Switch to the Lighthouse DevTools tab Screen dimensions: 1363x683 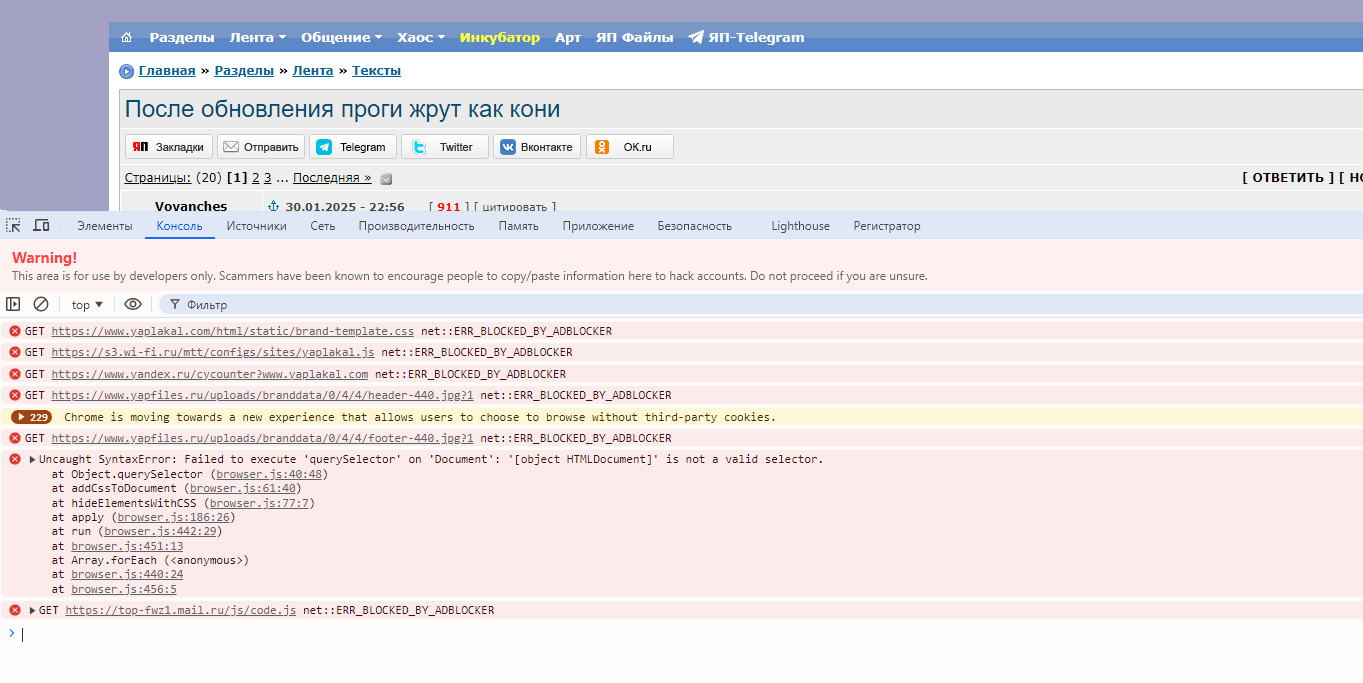point(801,226)
